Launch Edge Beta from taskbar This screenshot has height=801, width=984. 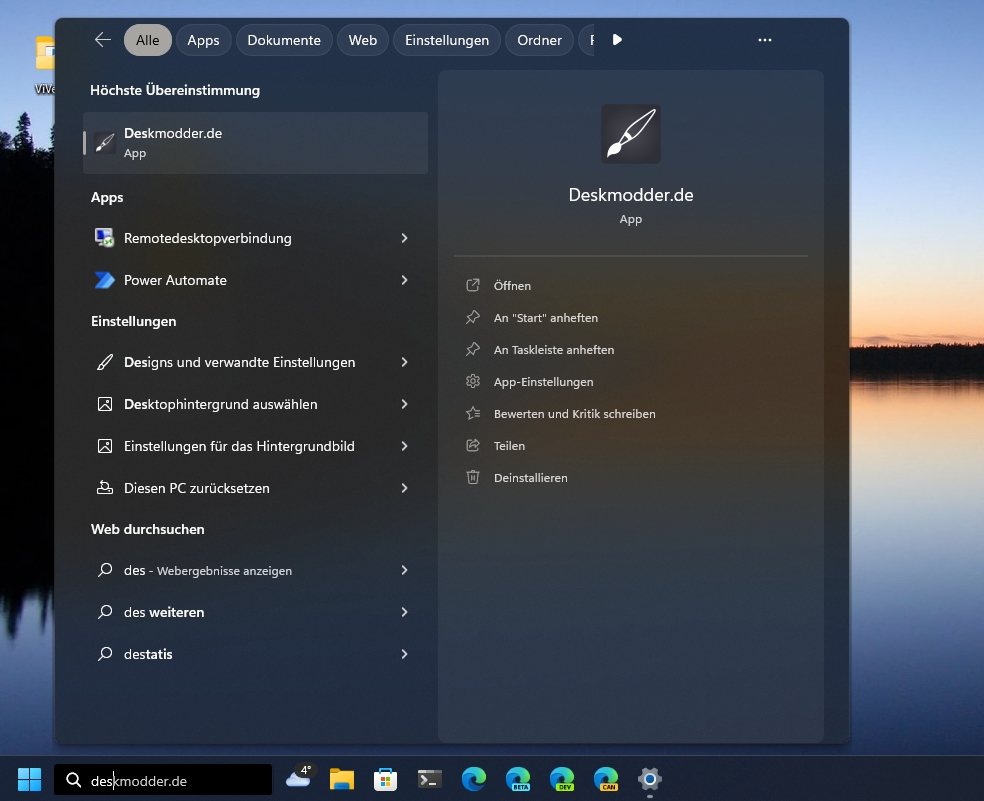click(518, 780)
